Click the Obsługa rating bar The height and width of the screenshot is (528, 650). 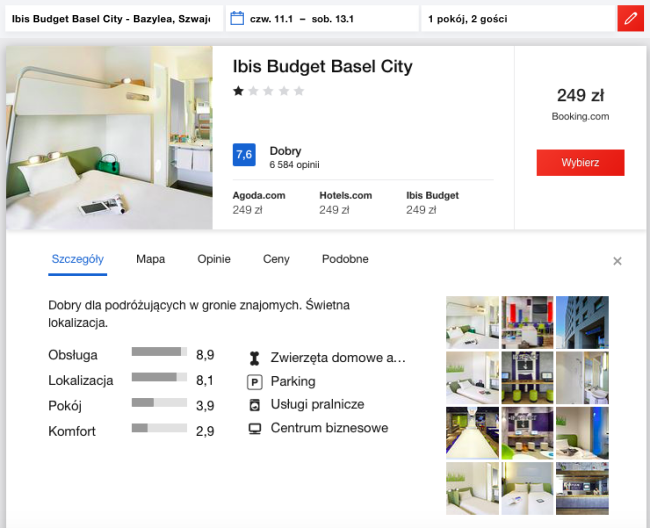pos(159,351)
